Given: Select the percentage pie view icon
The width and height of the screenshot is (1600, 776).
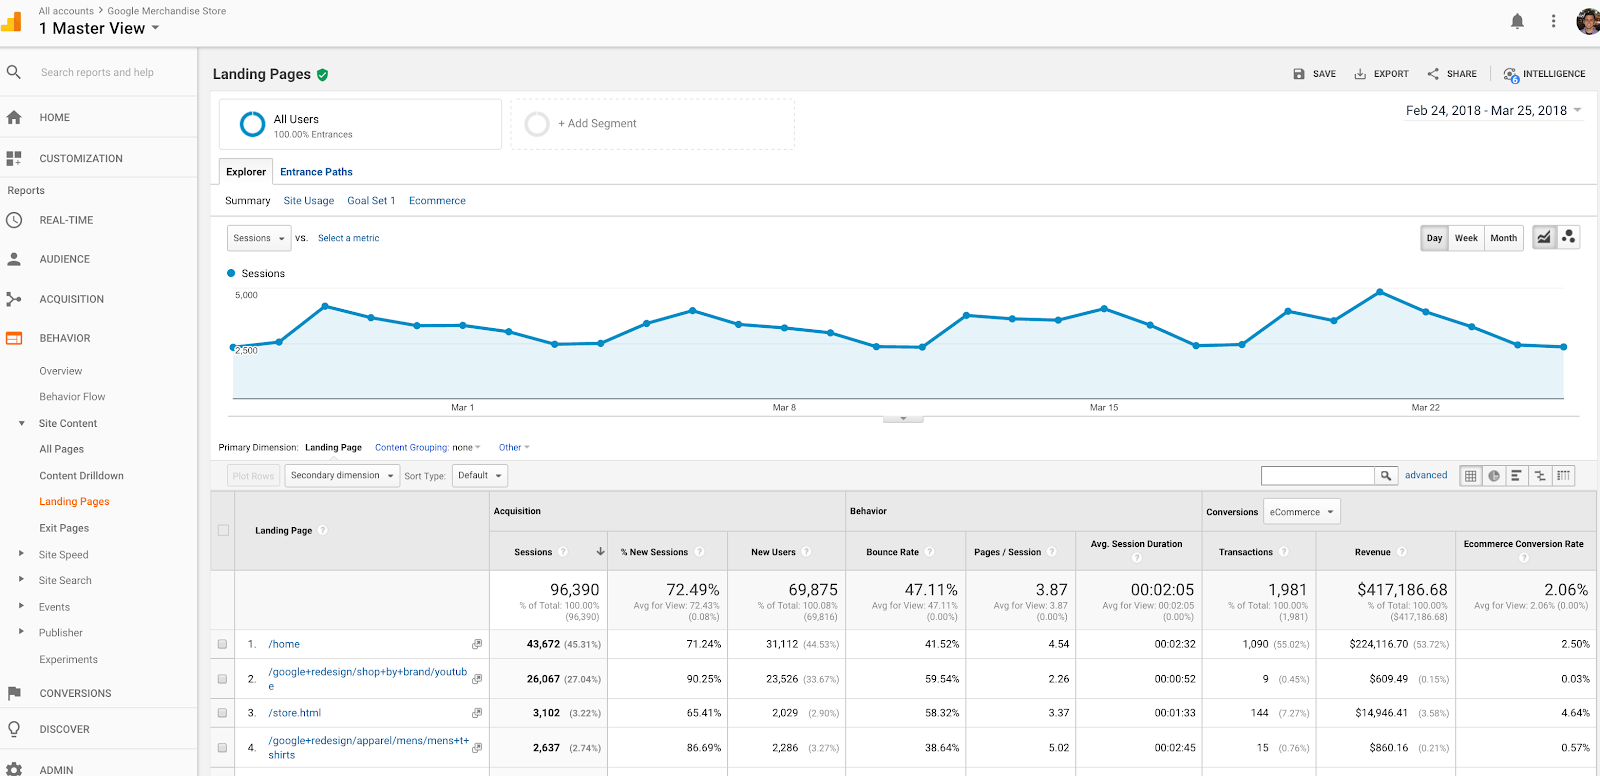Looking at the screenshot, I should point(1494,476).
